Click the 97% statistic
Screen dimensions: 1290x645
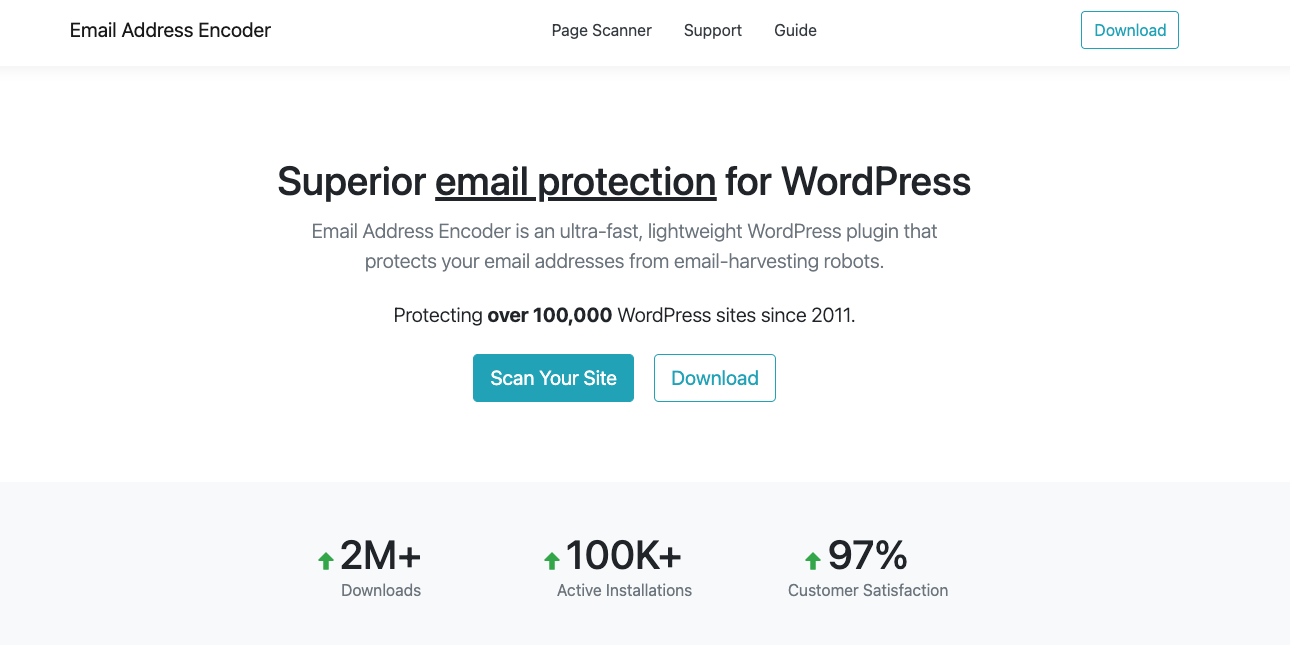point(868,555)
